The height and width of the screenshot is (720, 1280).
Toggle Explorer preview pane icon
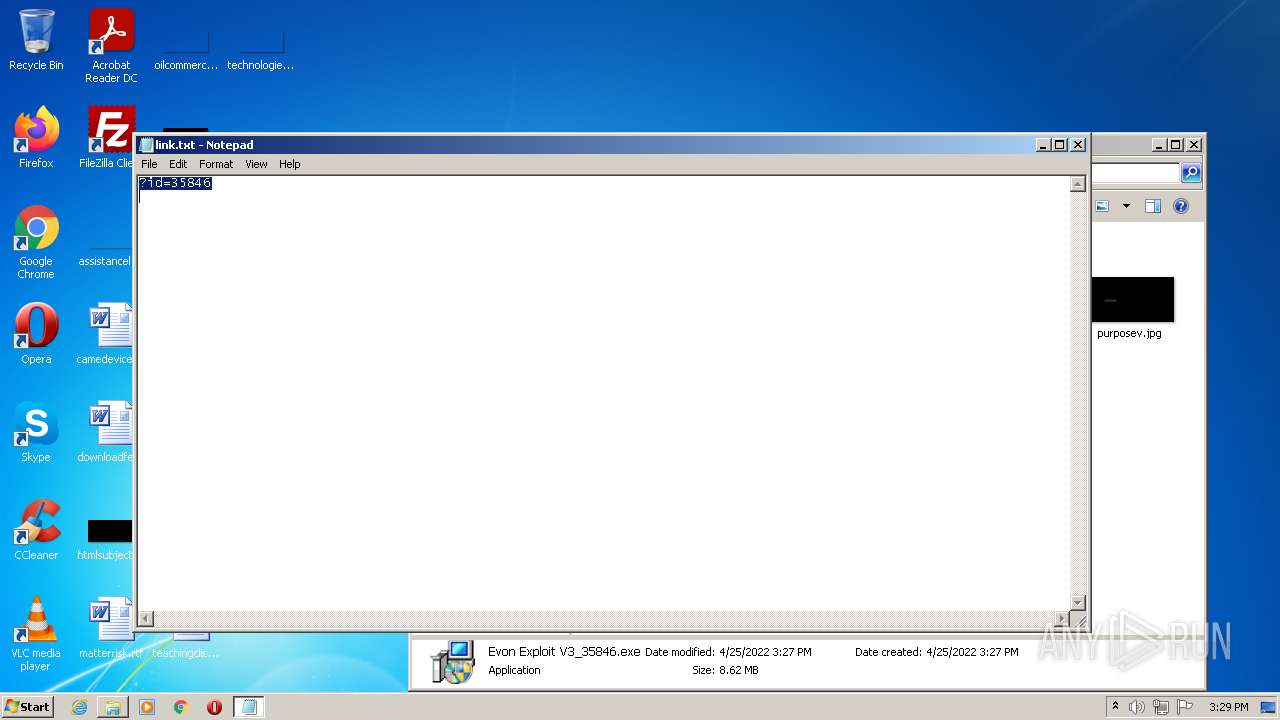[1152, 206]
